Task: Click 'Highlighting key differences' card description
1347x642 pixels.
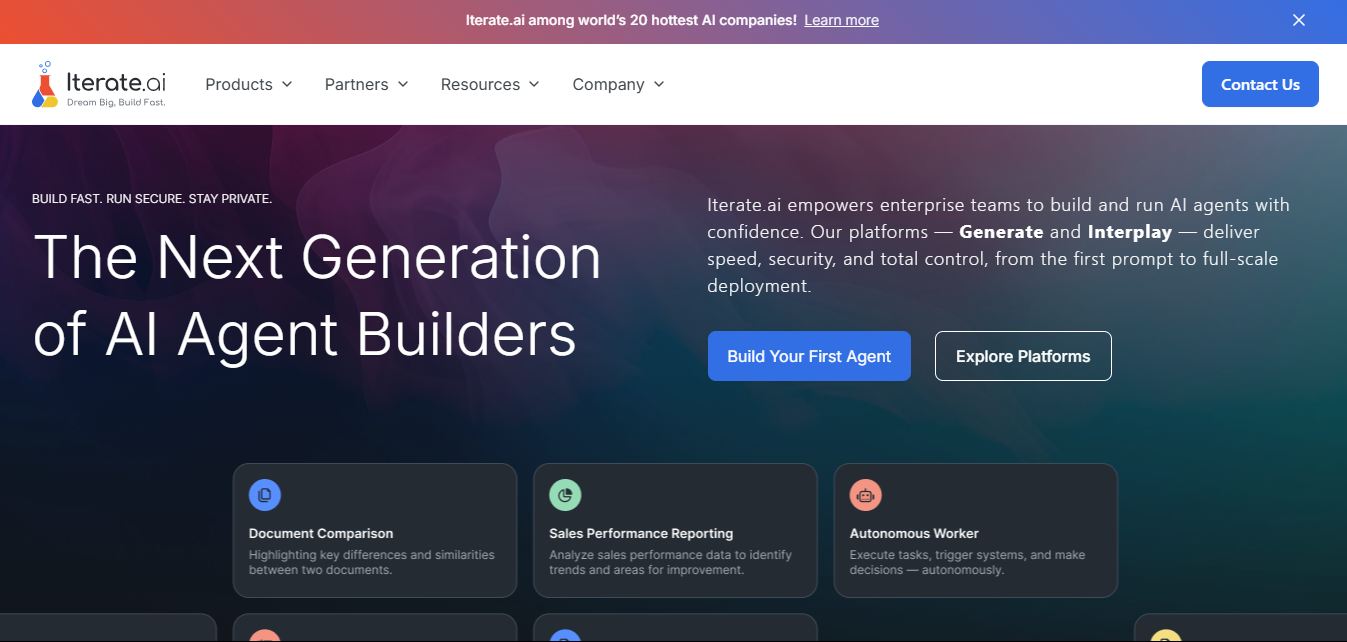Action: point(372,562)
